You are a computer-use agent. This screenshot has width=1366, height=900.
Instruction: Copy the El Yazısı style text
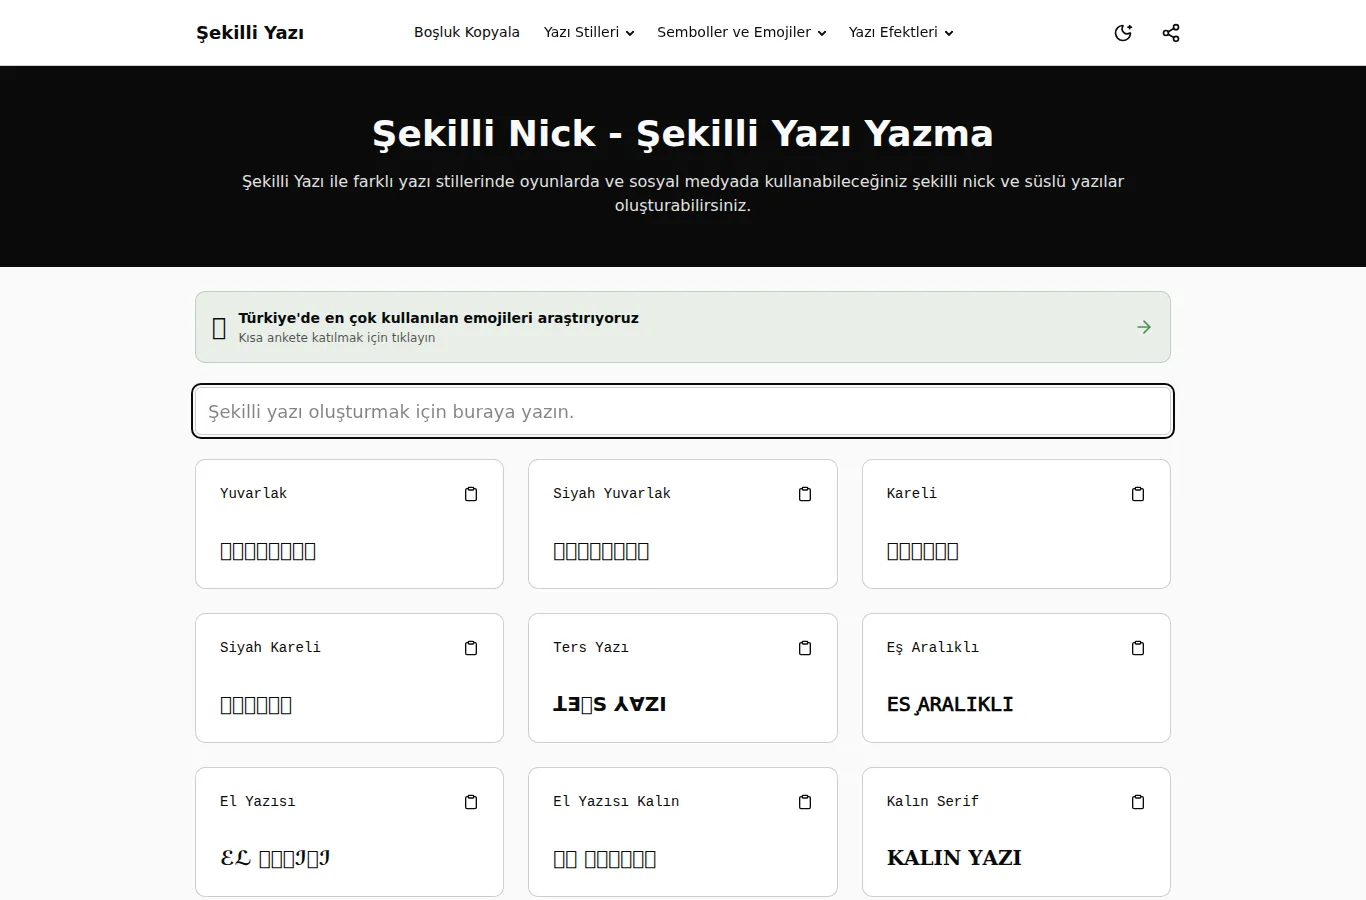pyautogui.click(x=471, y=802)
